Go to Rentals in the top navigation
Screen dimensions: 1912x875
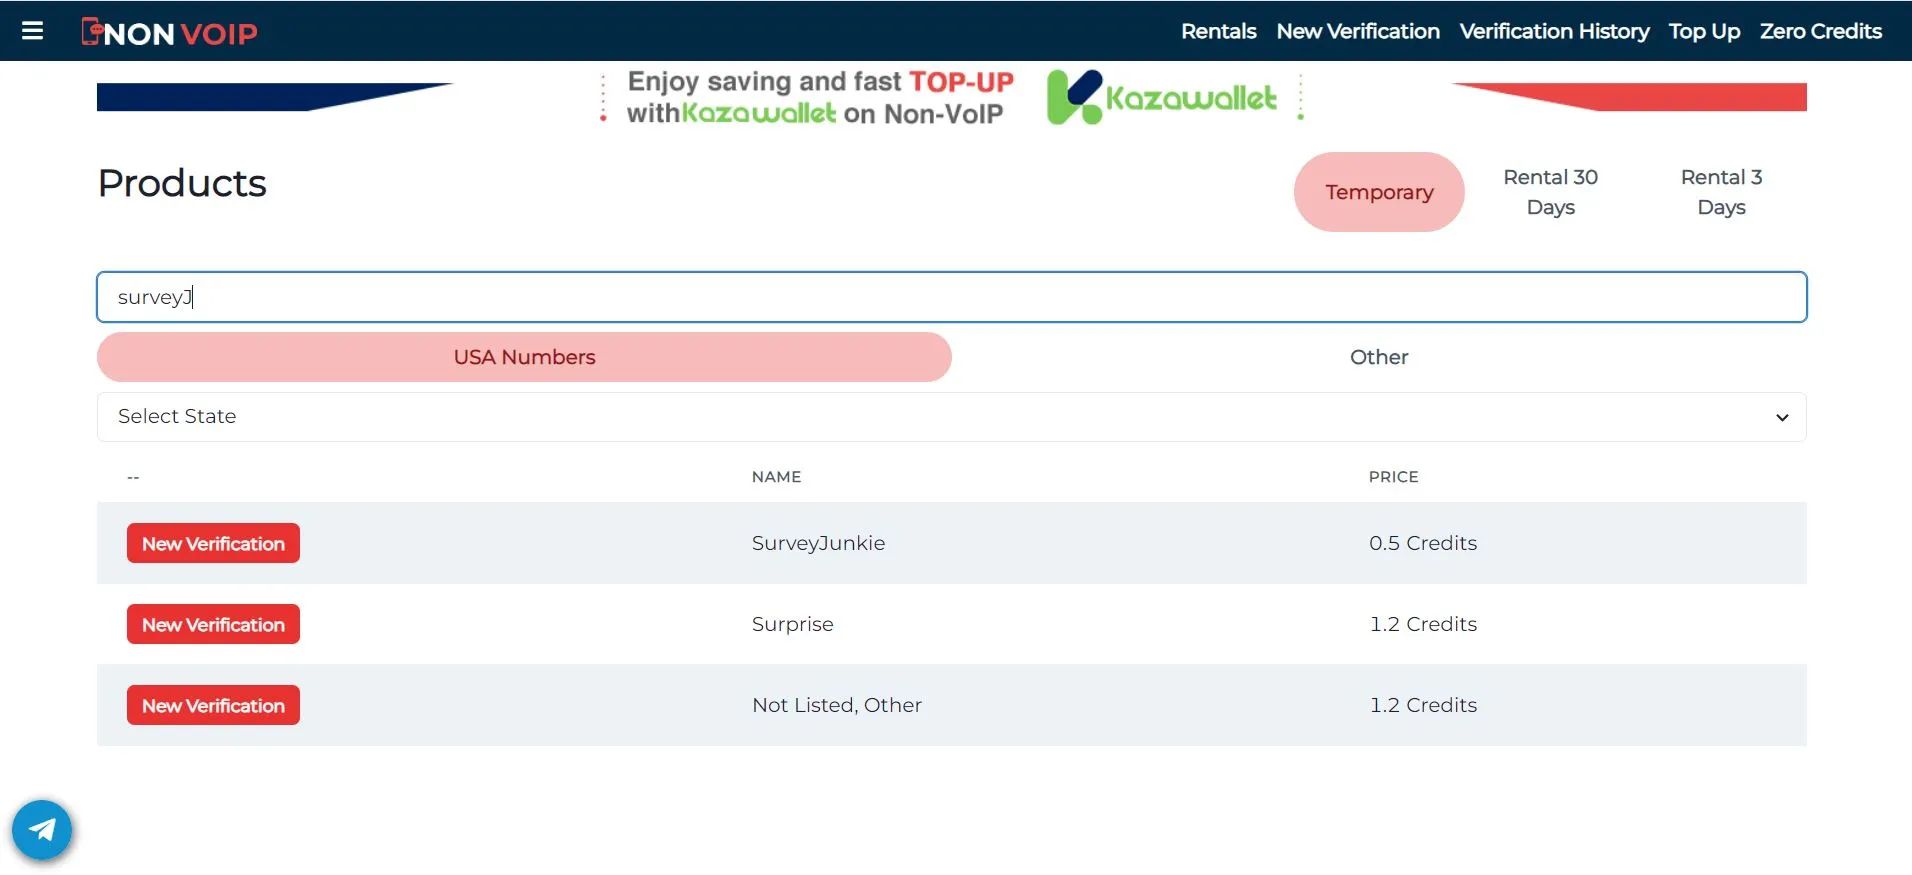click(x=1218, y=31)
